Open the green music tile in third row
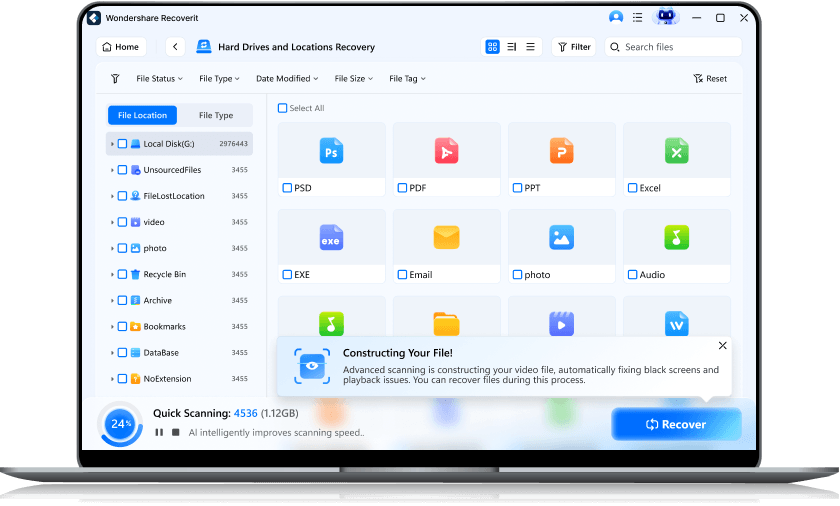The width and height of the screenshot is (840, 506). click(x=331, y=323)
